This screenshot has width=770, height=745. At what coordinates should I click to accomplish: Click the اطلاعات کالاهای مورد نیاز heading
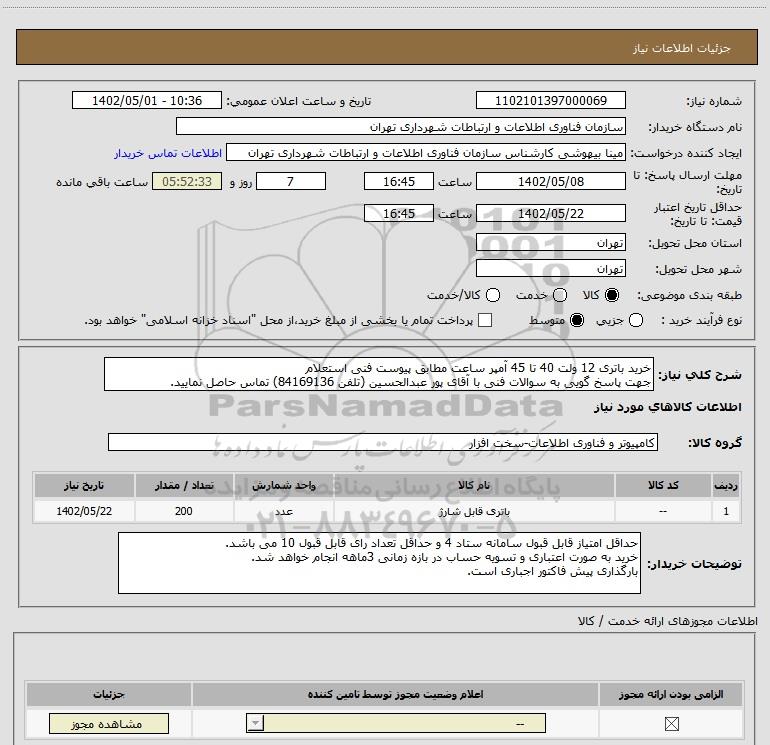668,407
